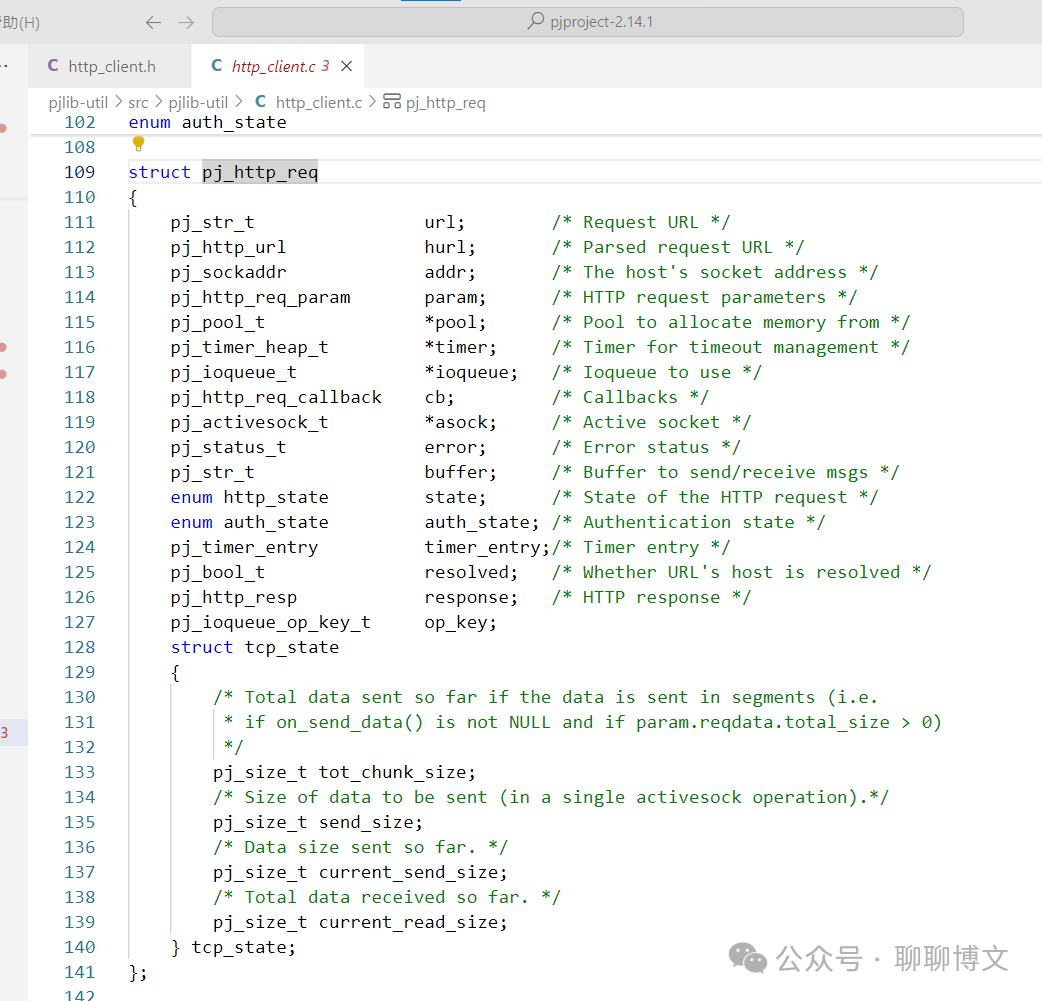Click the C icon in the breadcrumb
Viewport: 1042px width, 1001px height.
(x=260, y=102)
